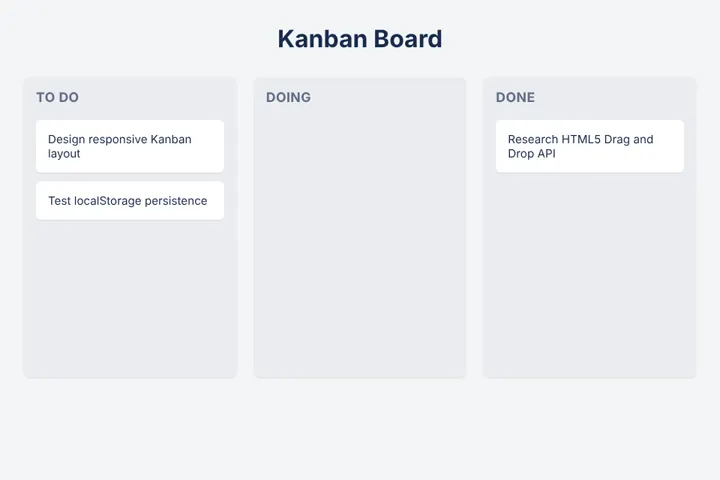
Task: Click the "Test localStorage persistence" card
Action: coord(130,201)
